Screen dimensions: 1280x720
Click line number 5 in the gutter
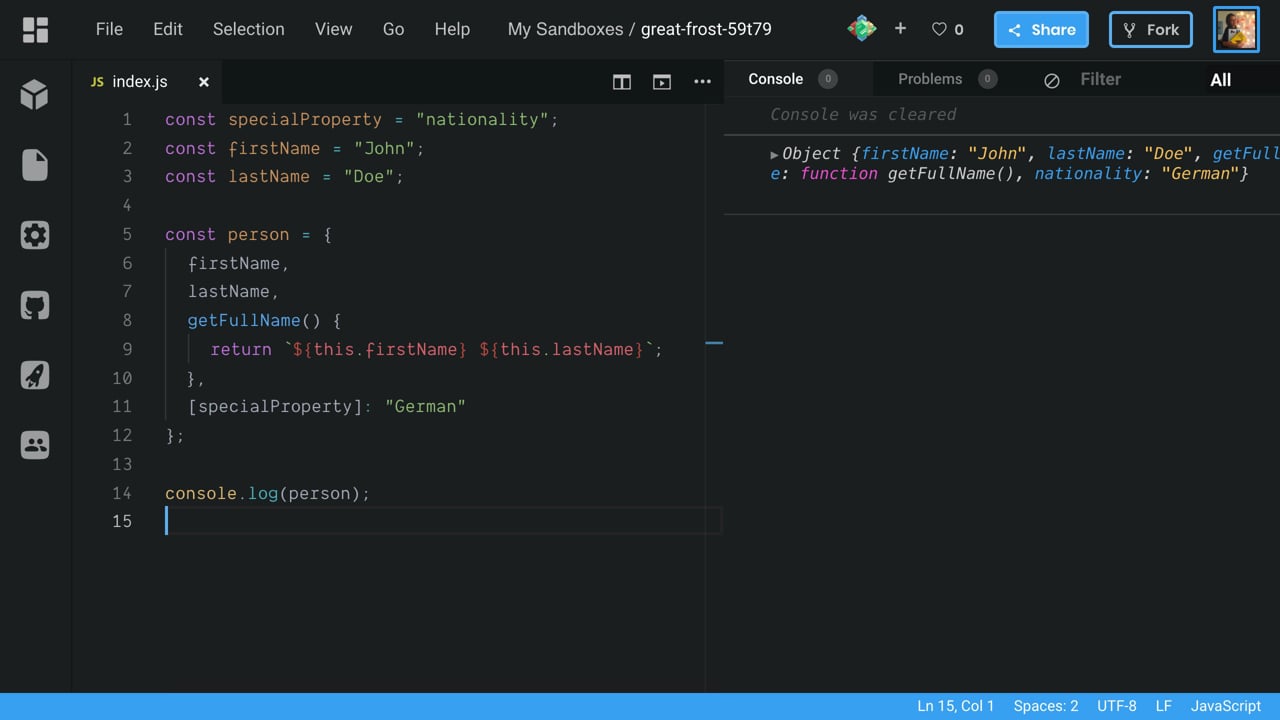click(x=127, y=234)
